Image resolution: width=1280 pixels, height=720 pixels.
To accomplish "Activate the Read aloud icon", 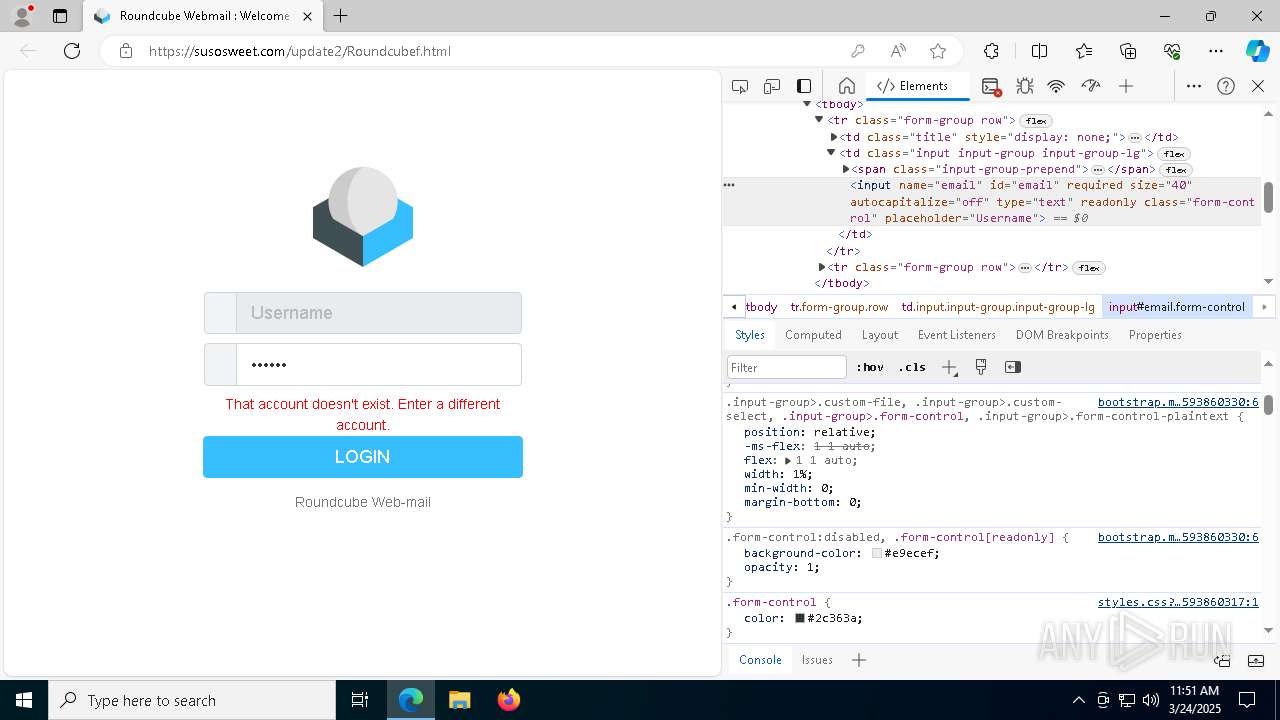I will pos(898,51).
